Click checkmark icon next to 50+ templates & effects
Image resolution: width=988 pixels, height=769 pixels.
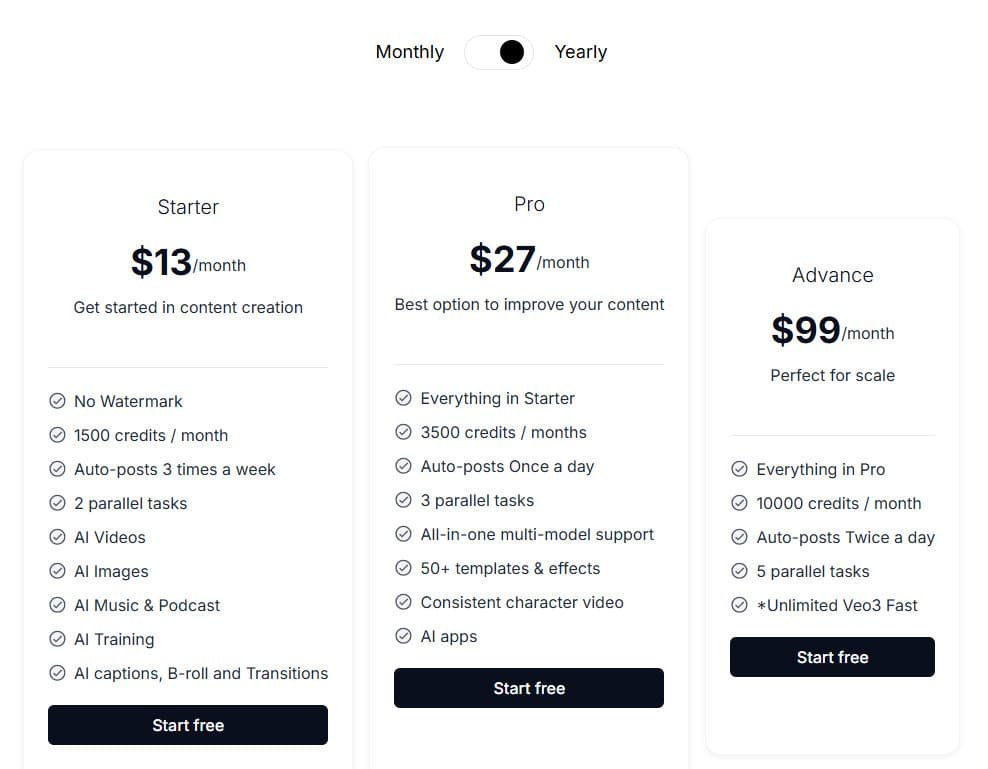[404, 568]
